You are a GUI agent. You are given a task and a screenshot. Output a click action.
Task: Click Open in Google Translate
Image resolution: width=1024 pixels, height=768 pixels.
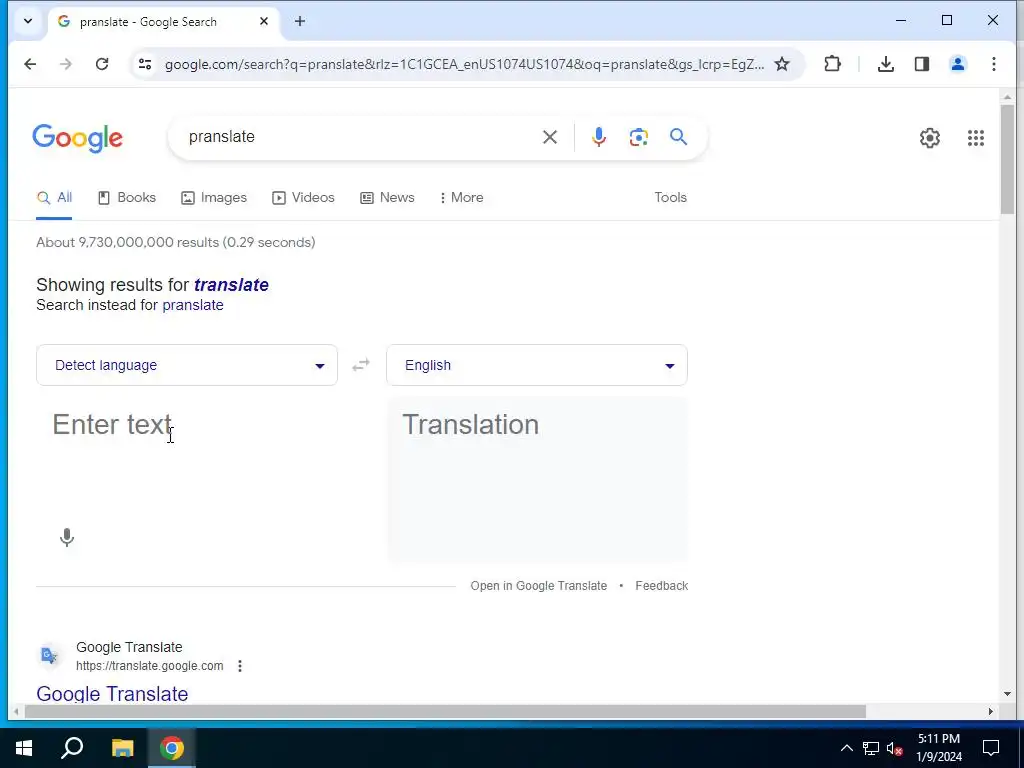click(x=539, y=586)
